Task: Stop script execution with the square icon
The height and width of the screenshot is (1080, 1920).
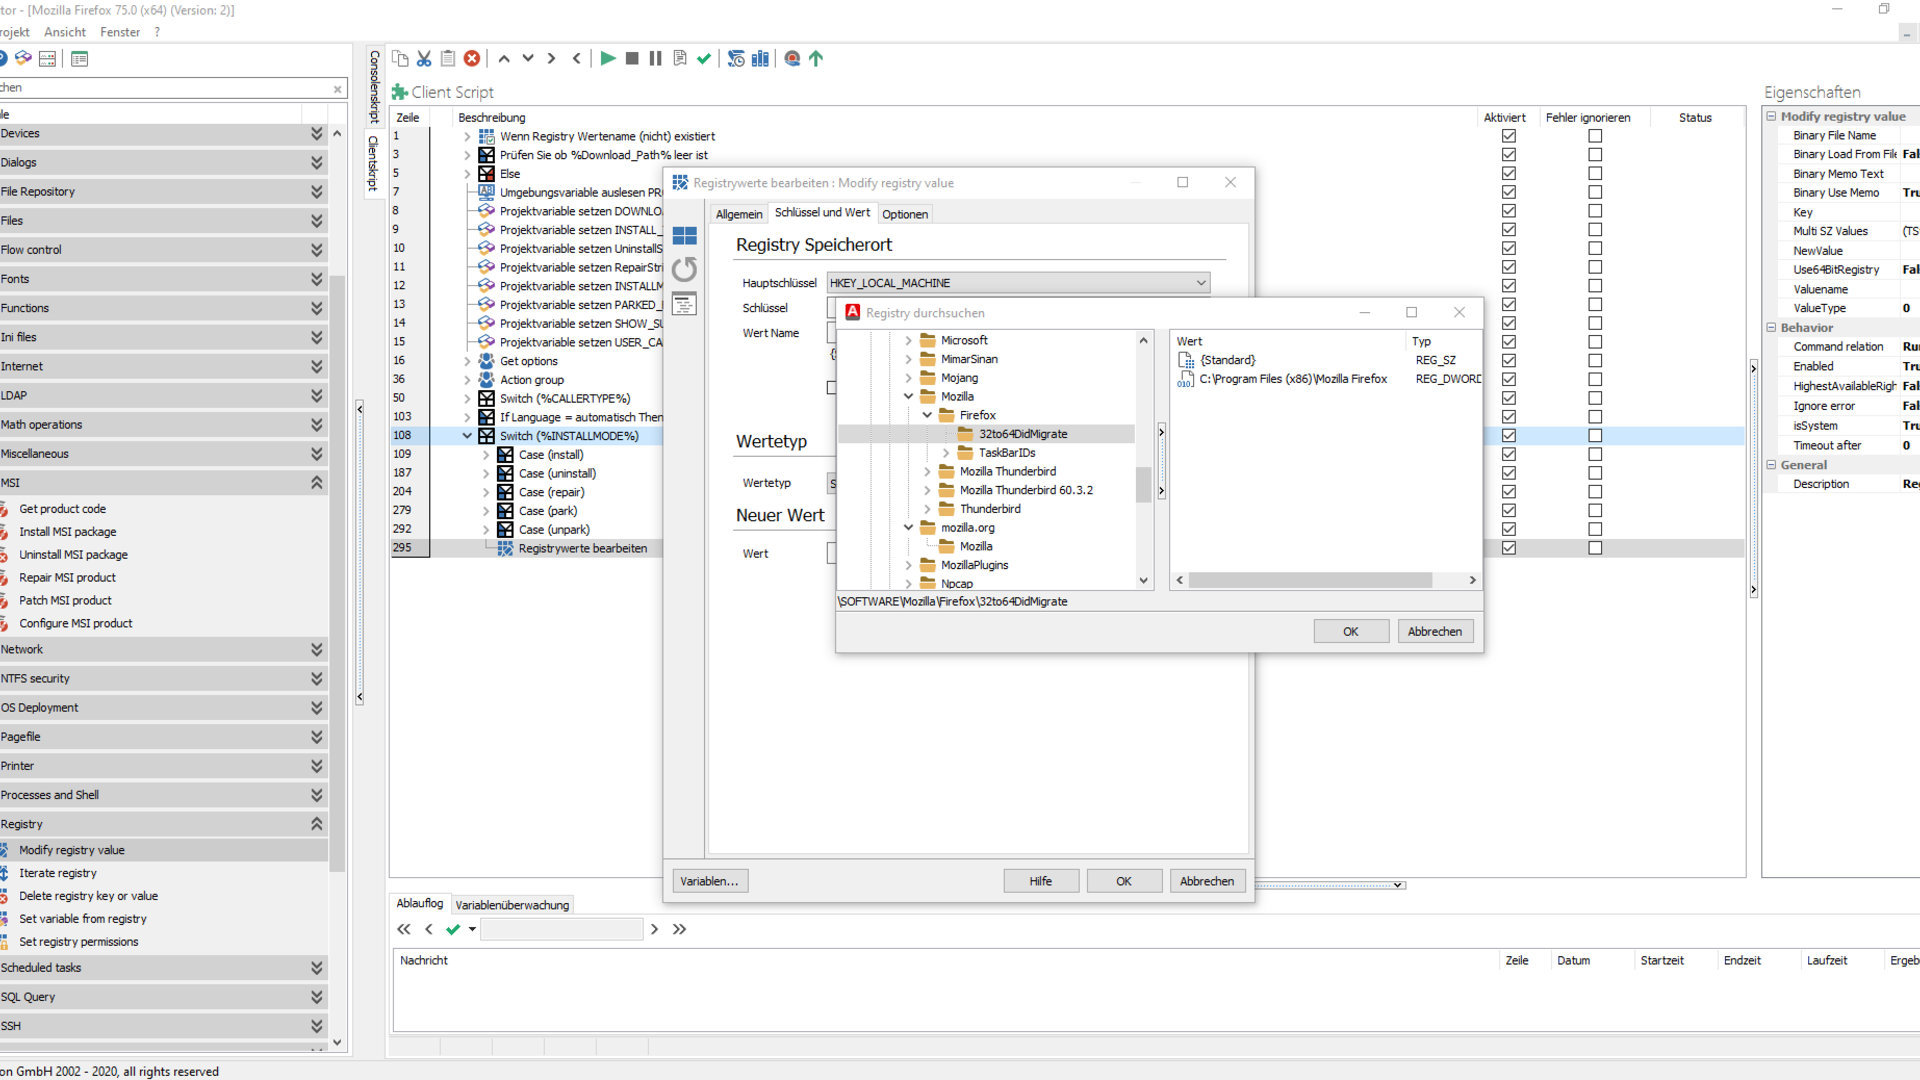Action: click(x=632, y=59)
